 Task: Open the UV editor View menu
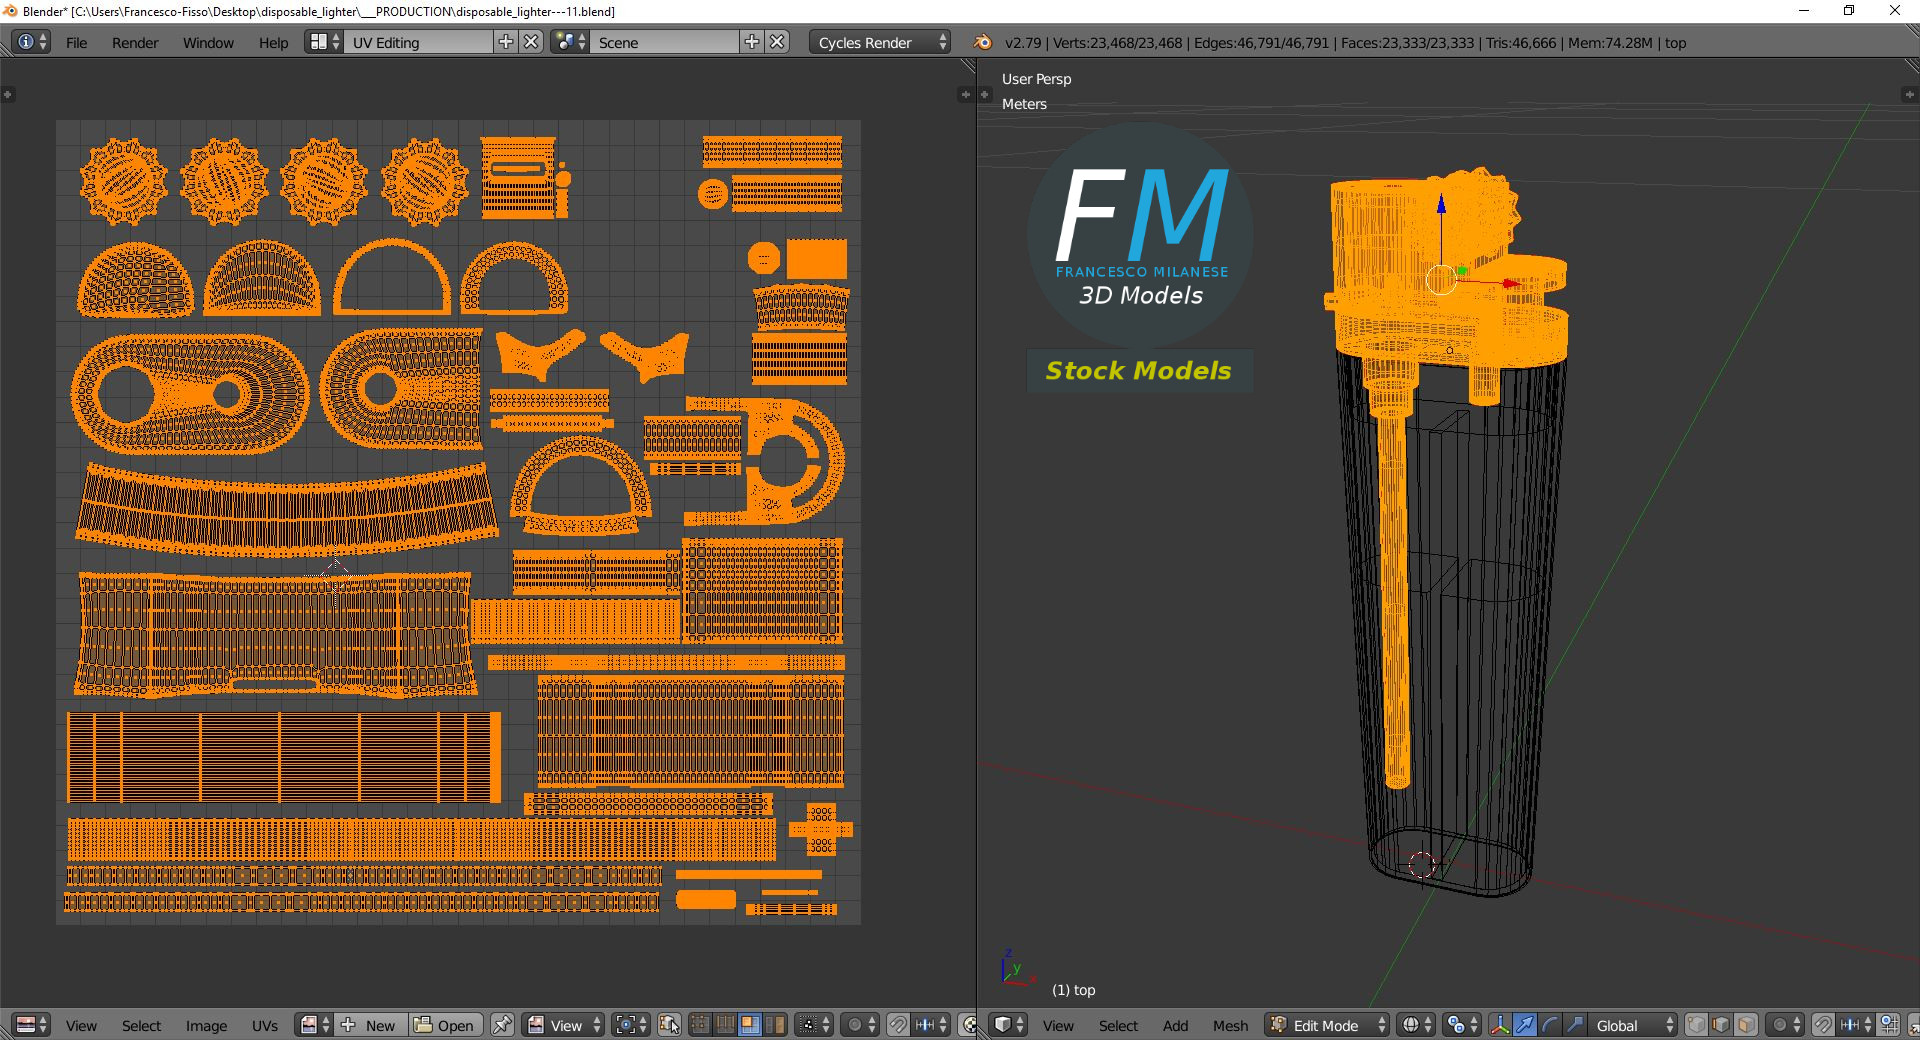tap(81, 1026)
